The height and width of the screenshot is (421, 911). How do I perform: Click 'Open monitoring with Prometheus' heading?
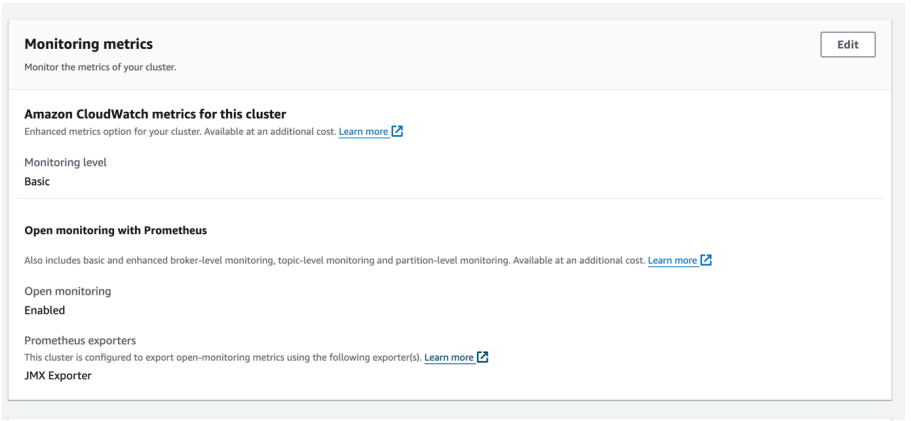coord(116,231)
